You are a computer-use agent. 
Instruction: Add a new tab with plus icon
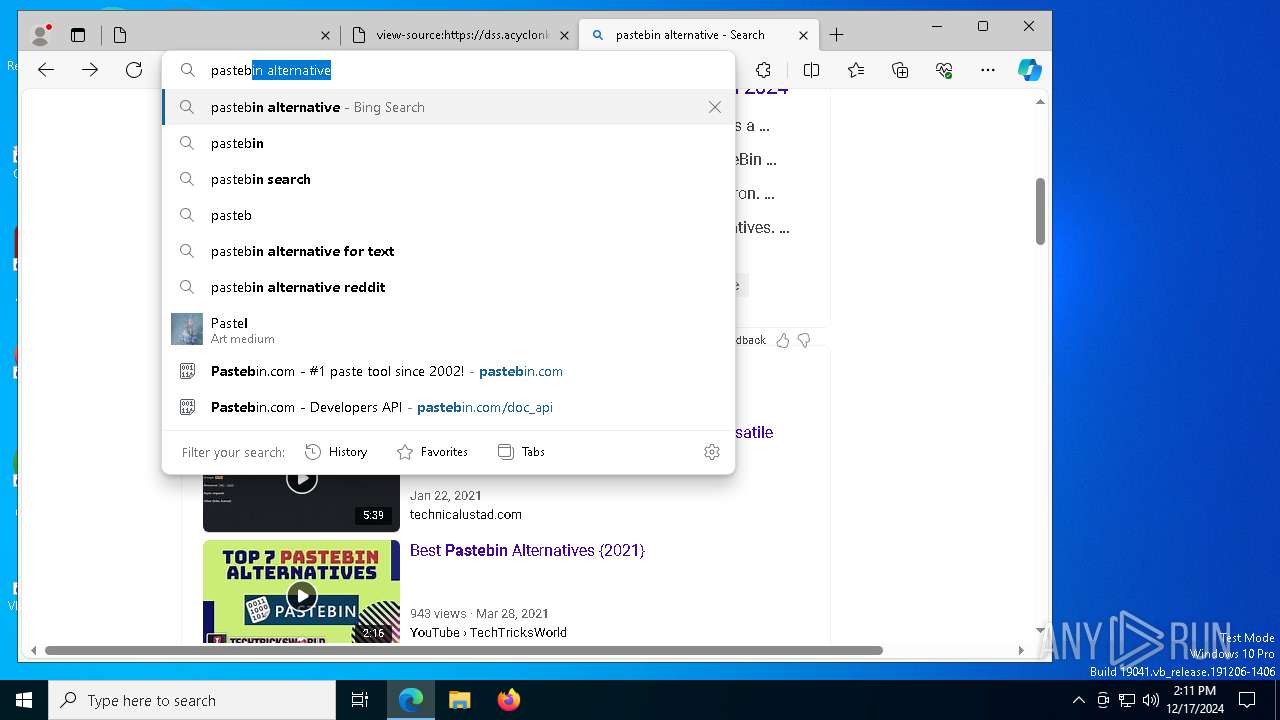tap(837, 35)
